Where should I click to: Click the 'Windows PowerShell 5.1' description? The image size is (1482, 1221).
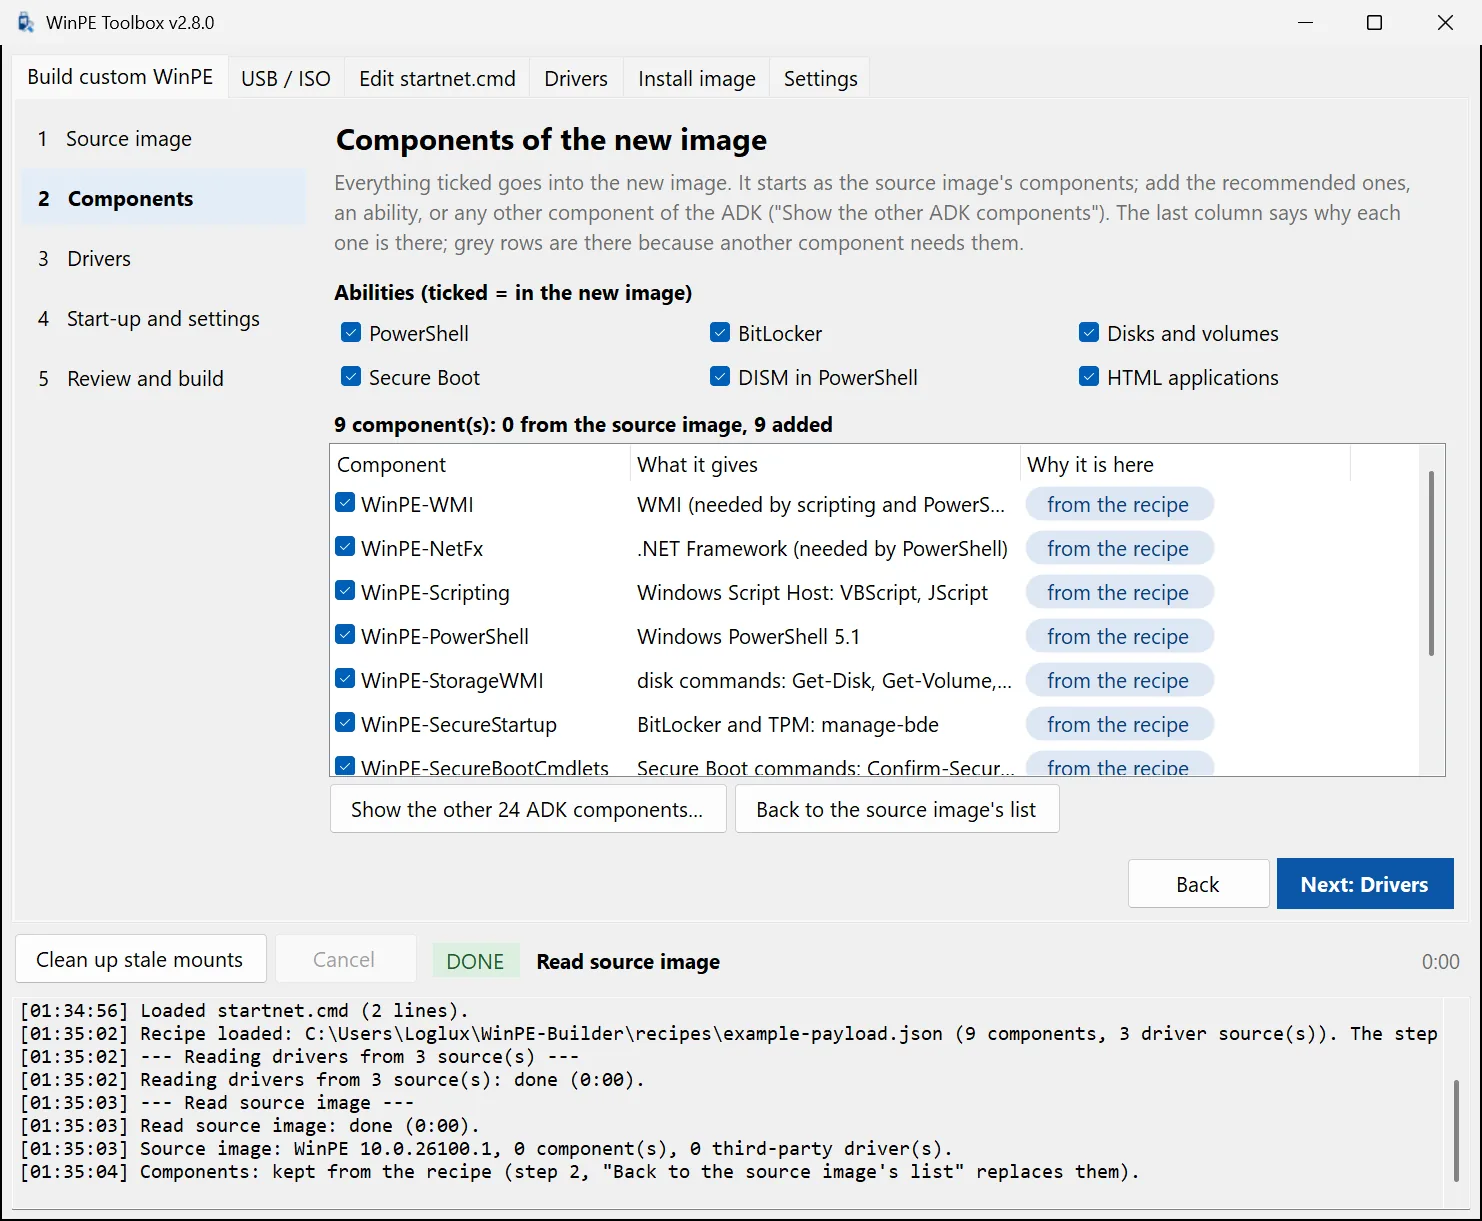[x=748, y=637]
